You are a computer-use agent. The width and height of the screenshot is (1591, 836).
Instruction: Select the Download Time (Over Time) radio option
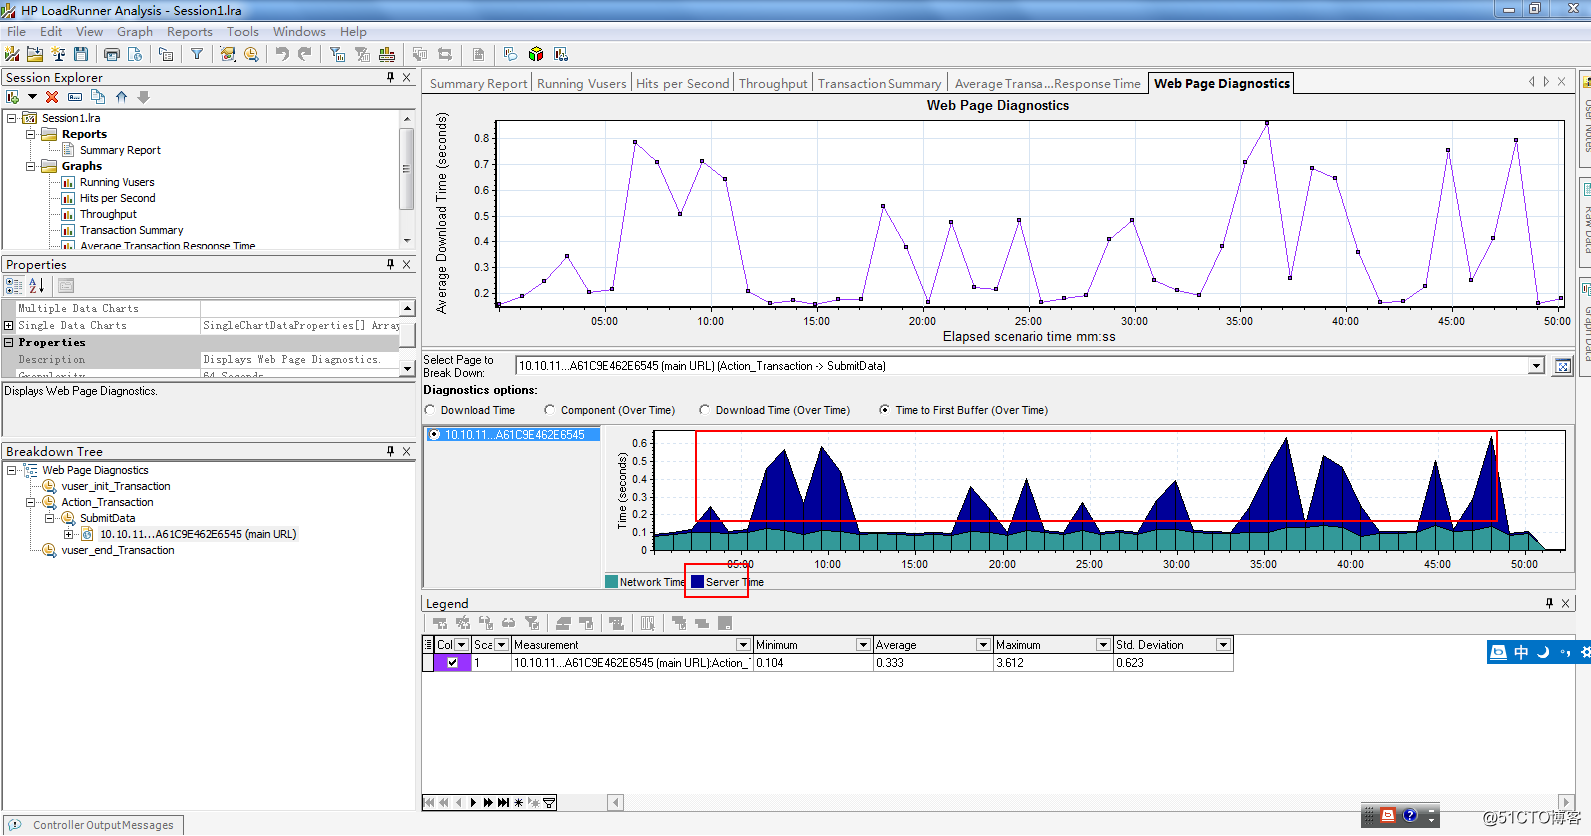(x=705, y=410)
